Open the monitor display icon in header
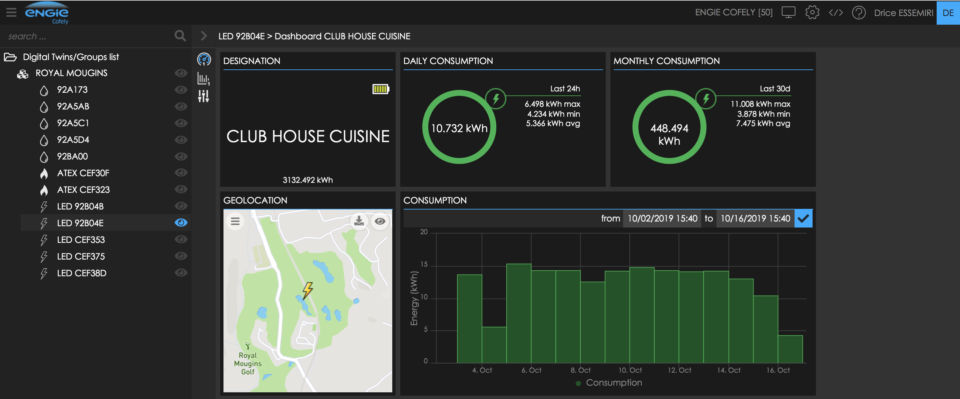Image resolution: width=960 pixels, height=399 pixels. pyautogui.click(x=789, y=12)
